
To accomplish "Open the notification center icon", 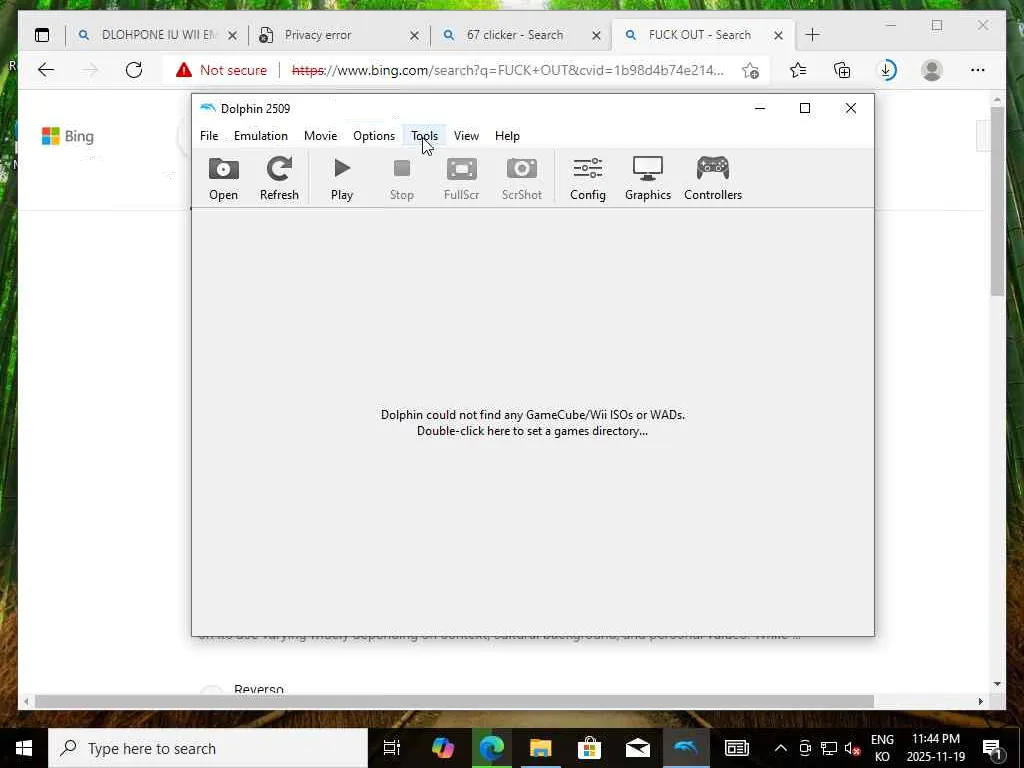I will coord(992,748).
